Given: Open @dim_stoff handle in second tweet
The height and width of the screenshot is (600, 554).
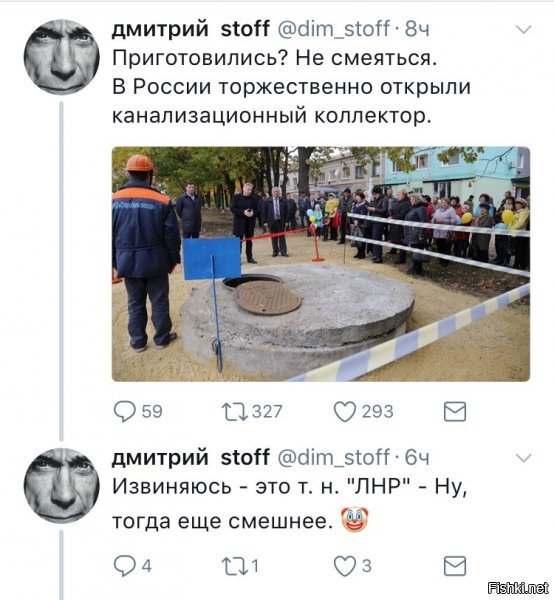Looking at the screenshot, I should pos(333,458).
